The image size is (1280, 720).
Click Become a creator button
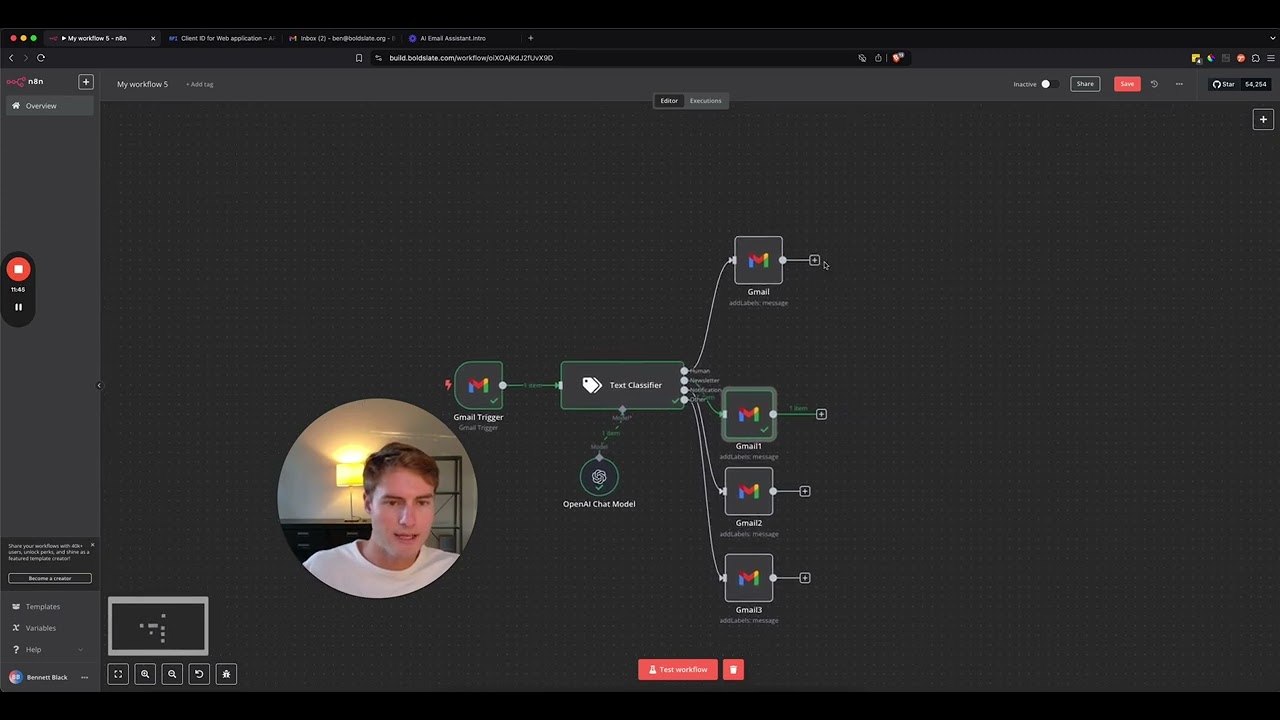click(50, 578)
